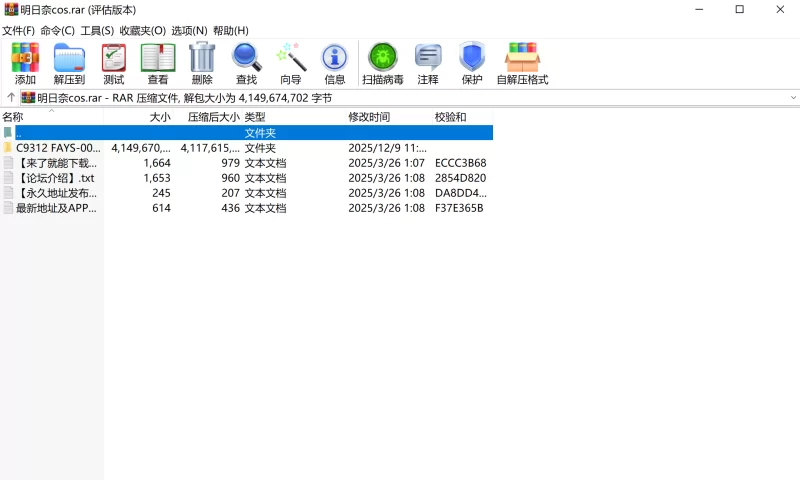Click the 保护 (Protect) shield icon
The image size is (800, 480).
pyautogui.click(x=472, y=64)
